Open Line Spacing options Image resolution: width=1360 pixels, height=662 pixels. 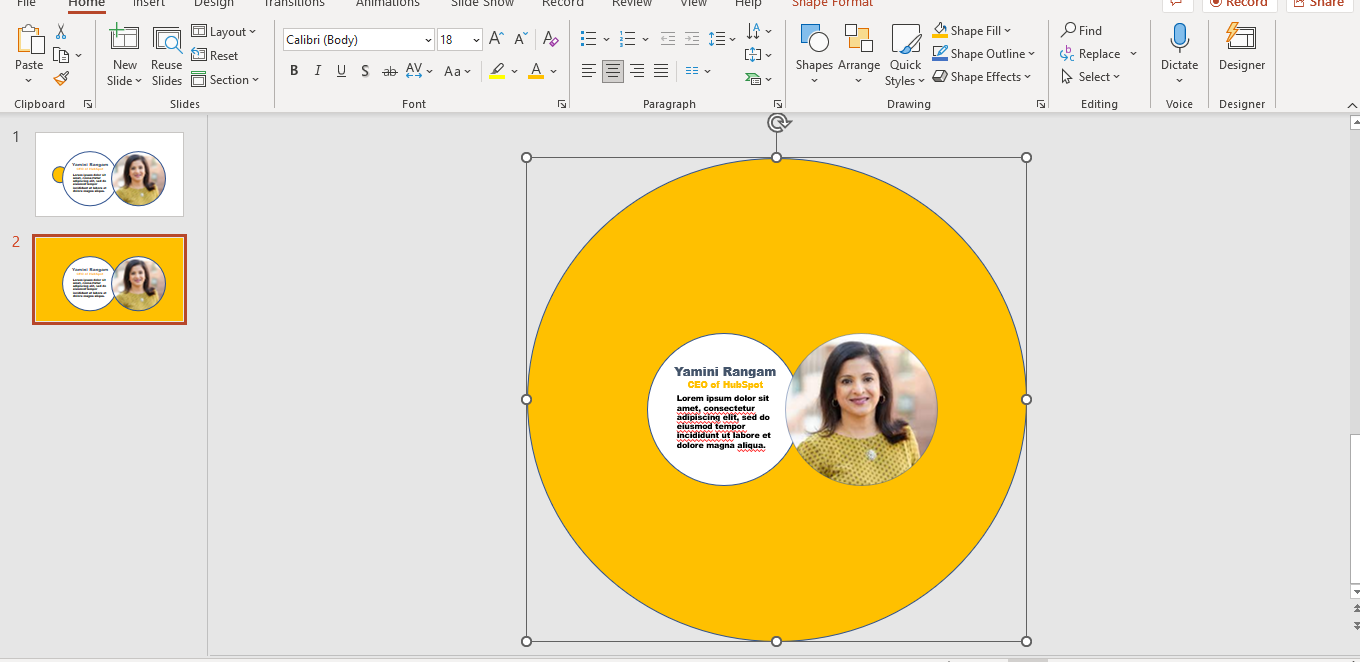point(721,40)
